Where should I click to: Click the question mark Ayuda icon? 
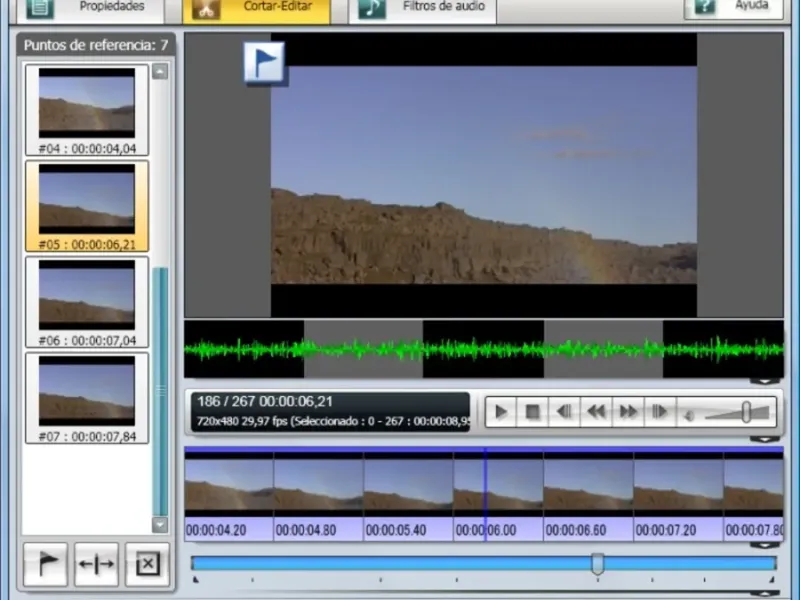705,8
